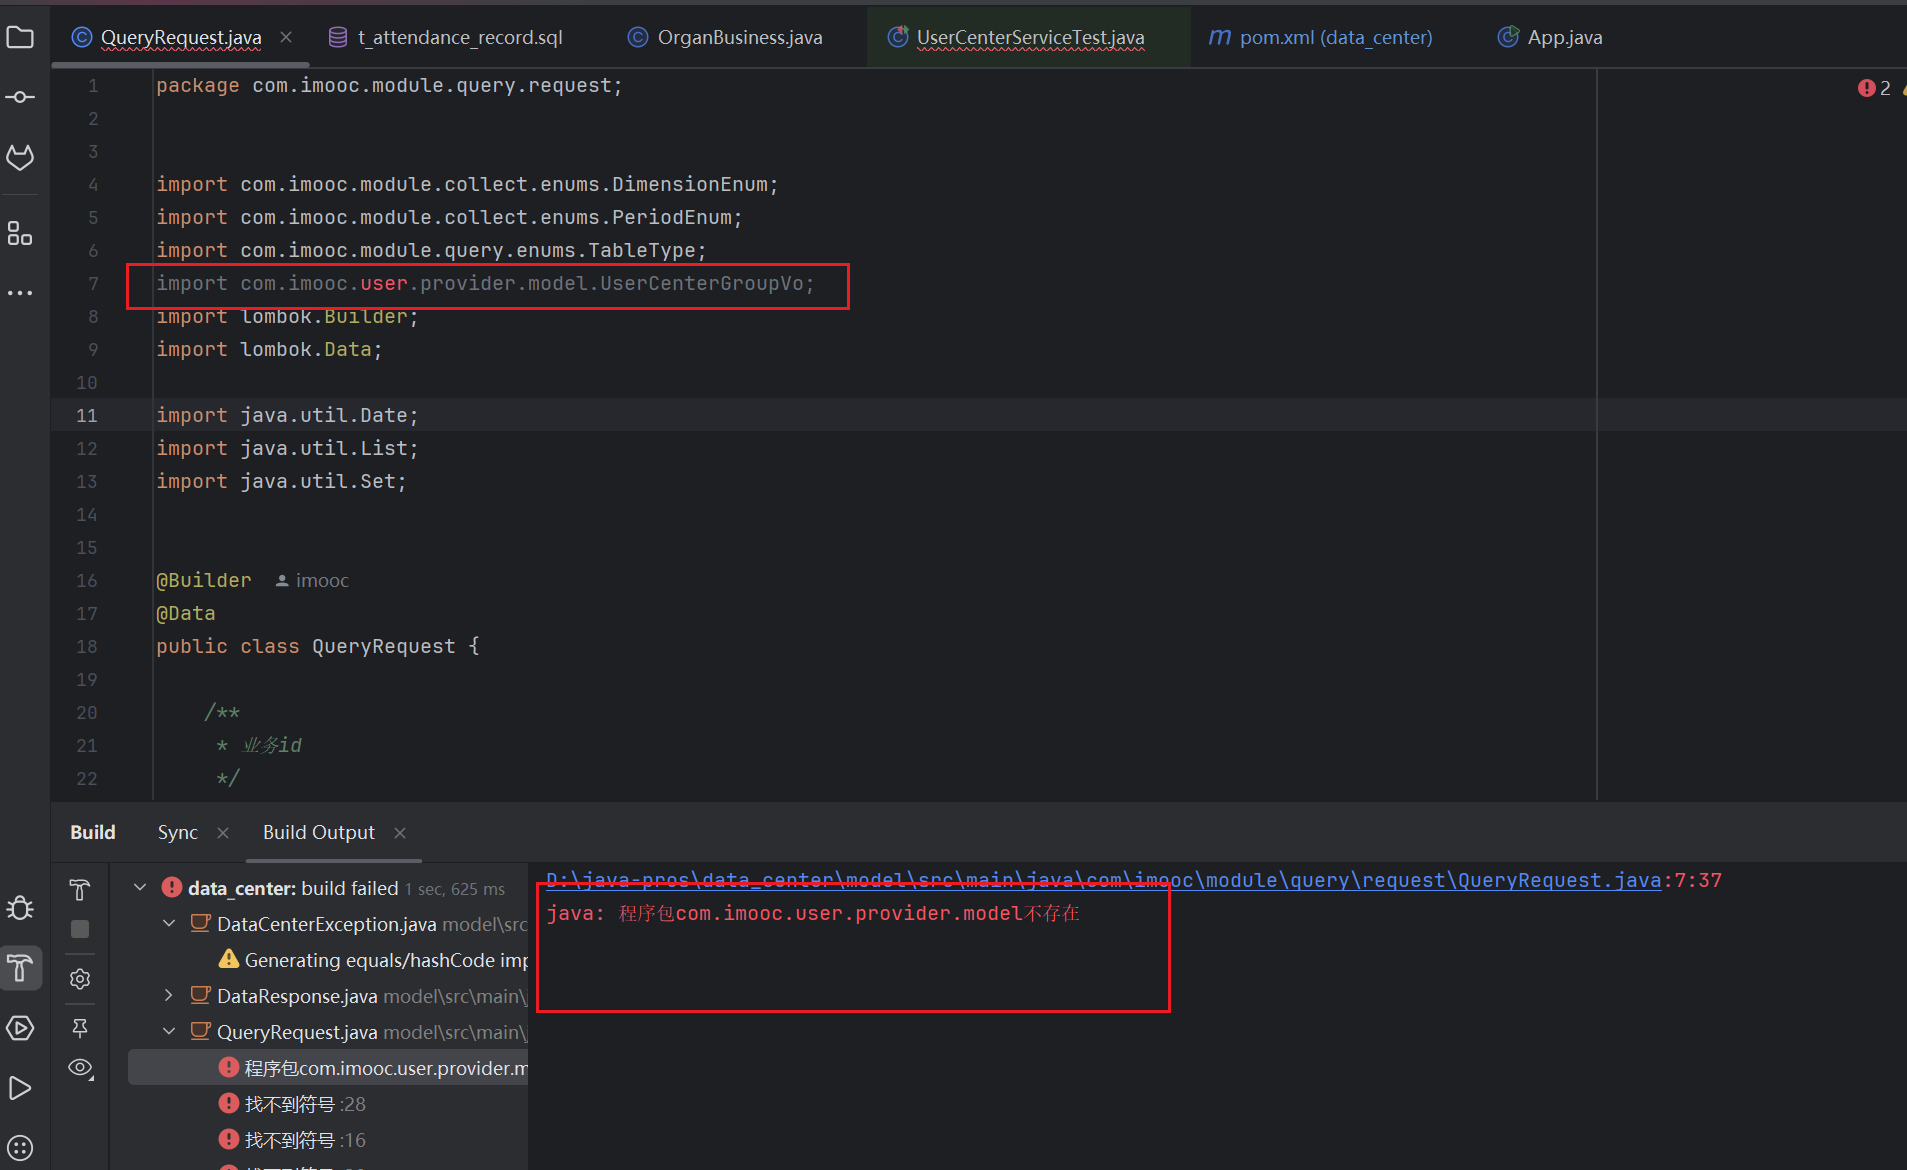The height and width of the screenshot is (1170, 1907).
Task: Collapse the data_center build failed node
Action: (x=140, y=888)
